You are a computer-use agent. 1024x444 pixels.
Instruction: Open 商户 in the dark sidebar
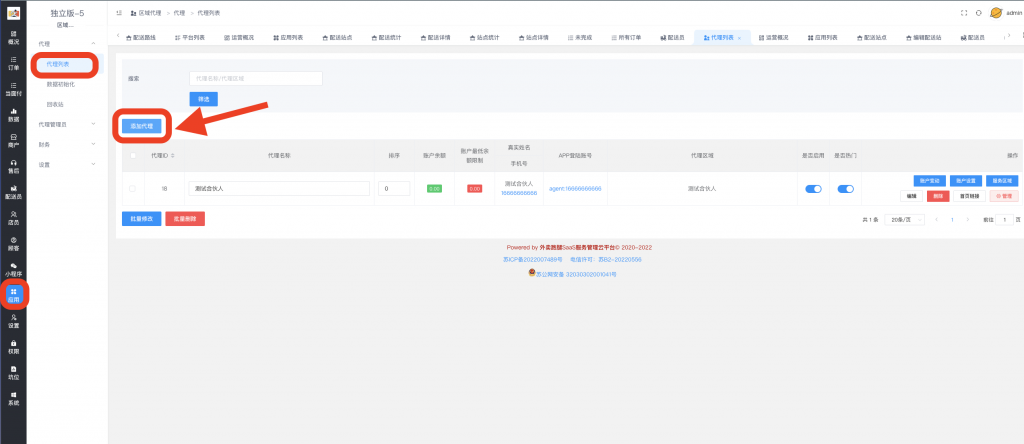click(13, 140)
